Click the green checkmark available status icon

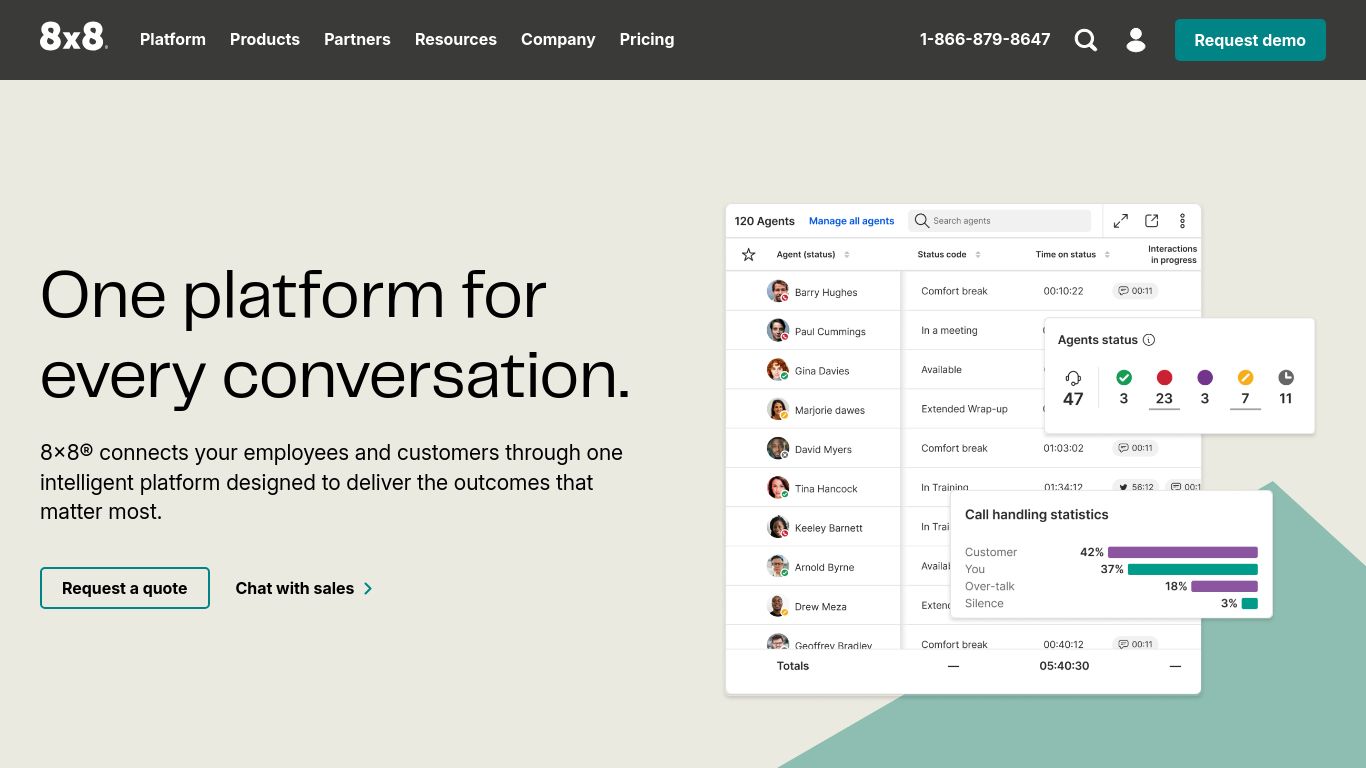[x=1124, y=377]
